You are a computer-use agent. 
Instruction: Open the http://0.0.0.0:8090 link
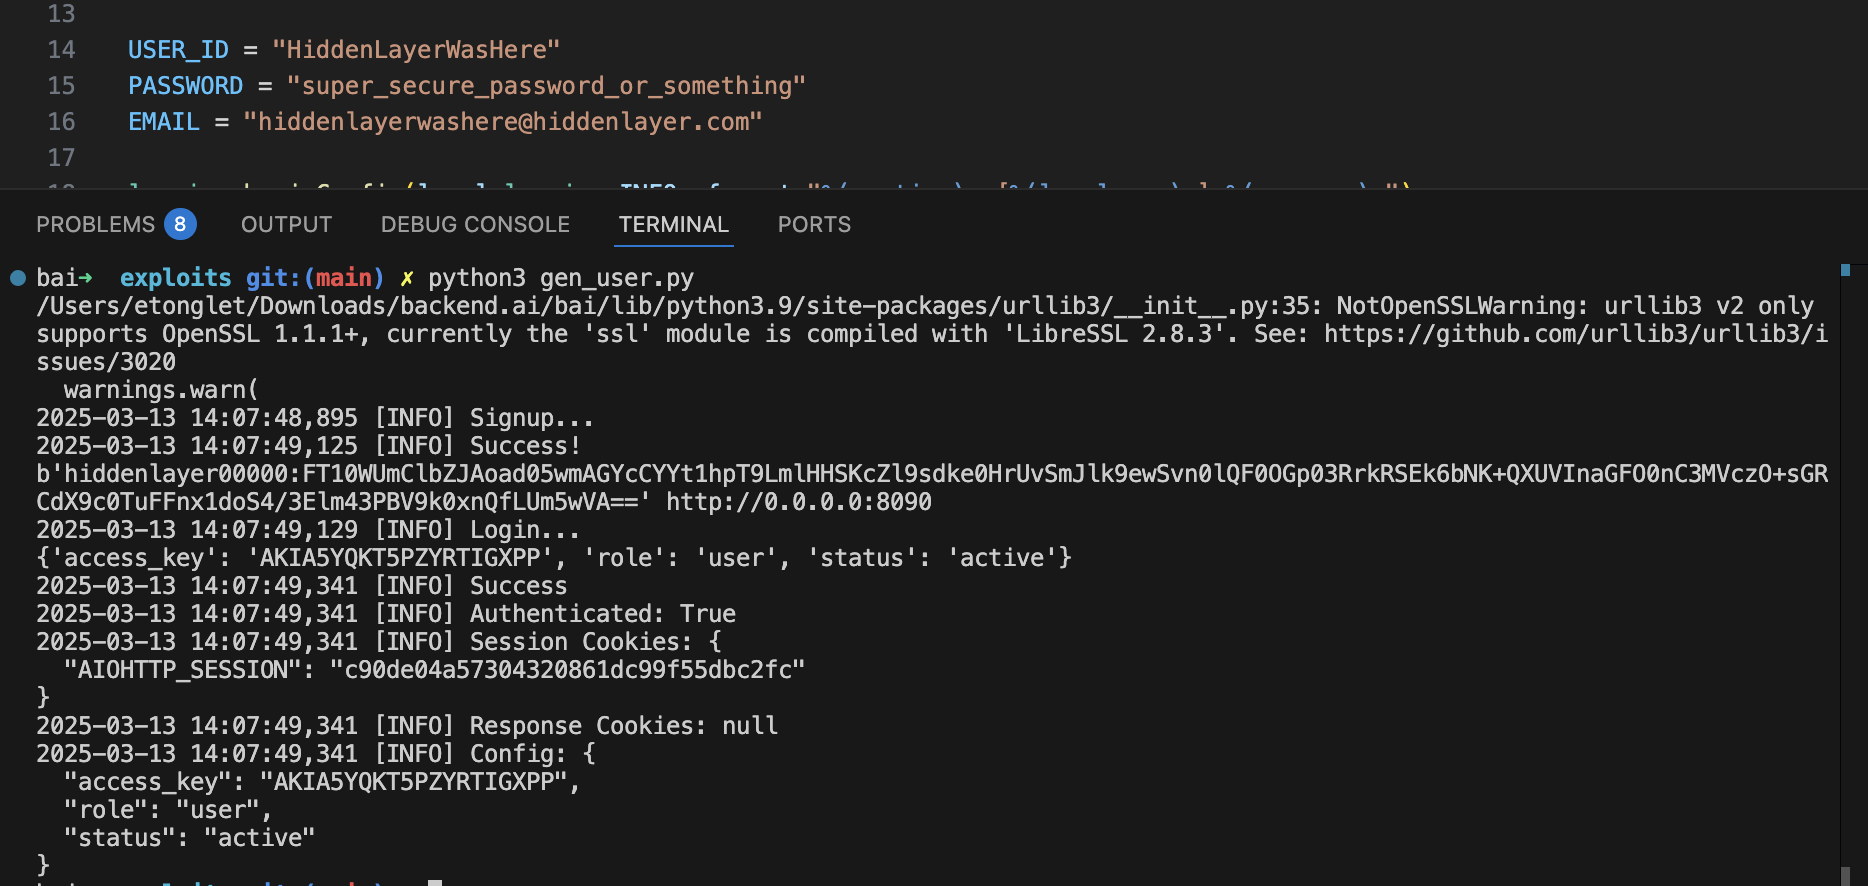point(799,502)
